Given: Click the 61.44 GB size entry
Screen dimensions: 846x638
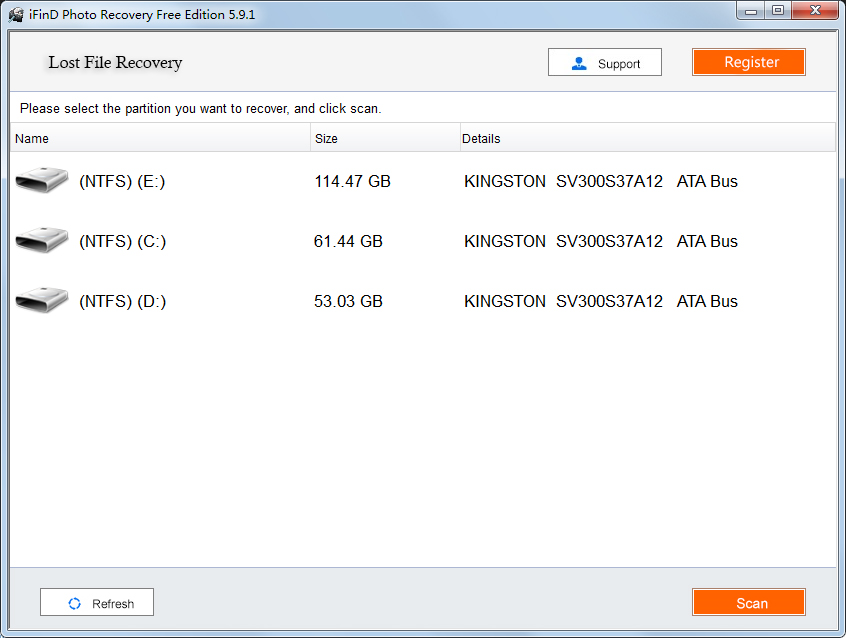Looking at the screenshot, I should click(x=348, y=242).
